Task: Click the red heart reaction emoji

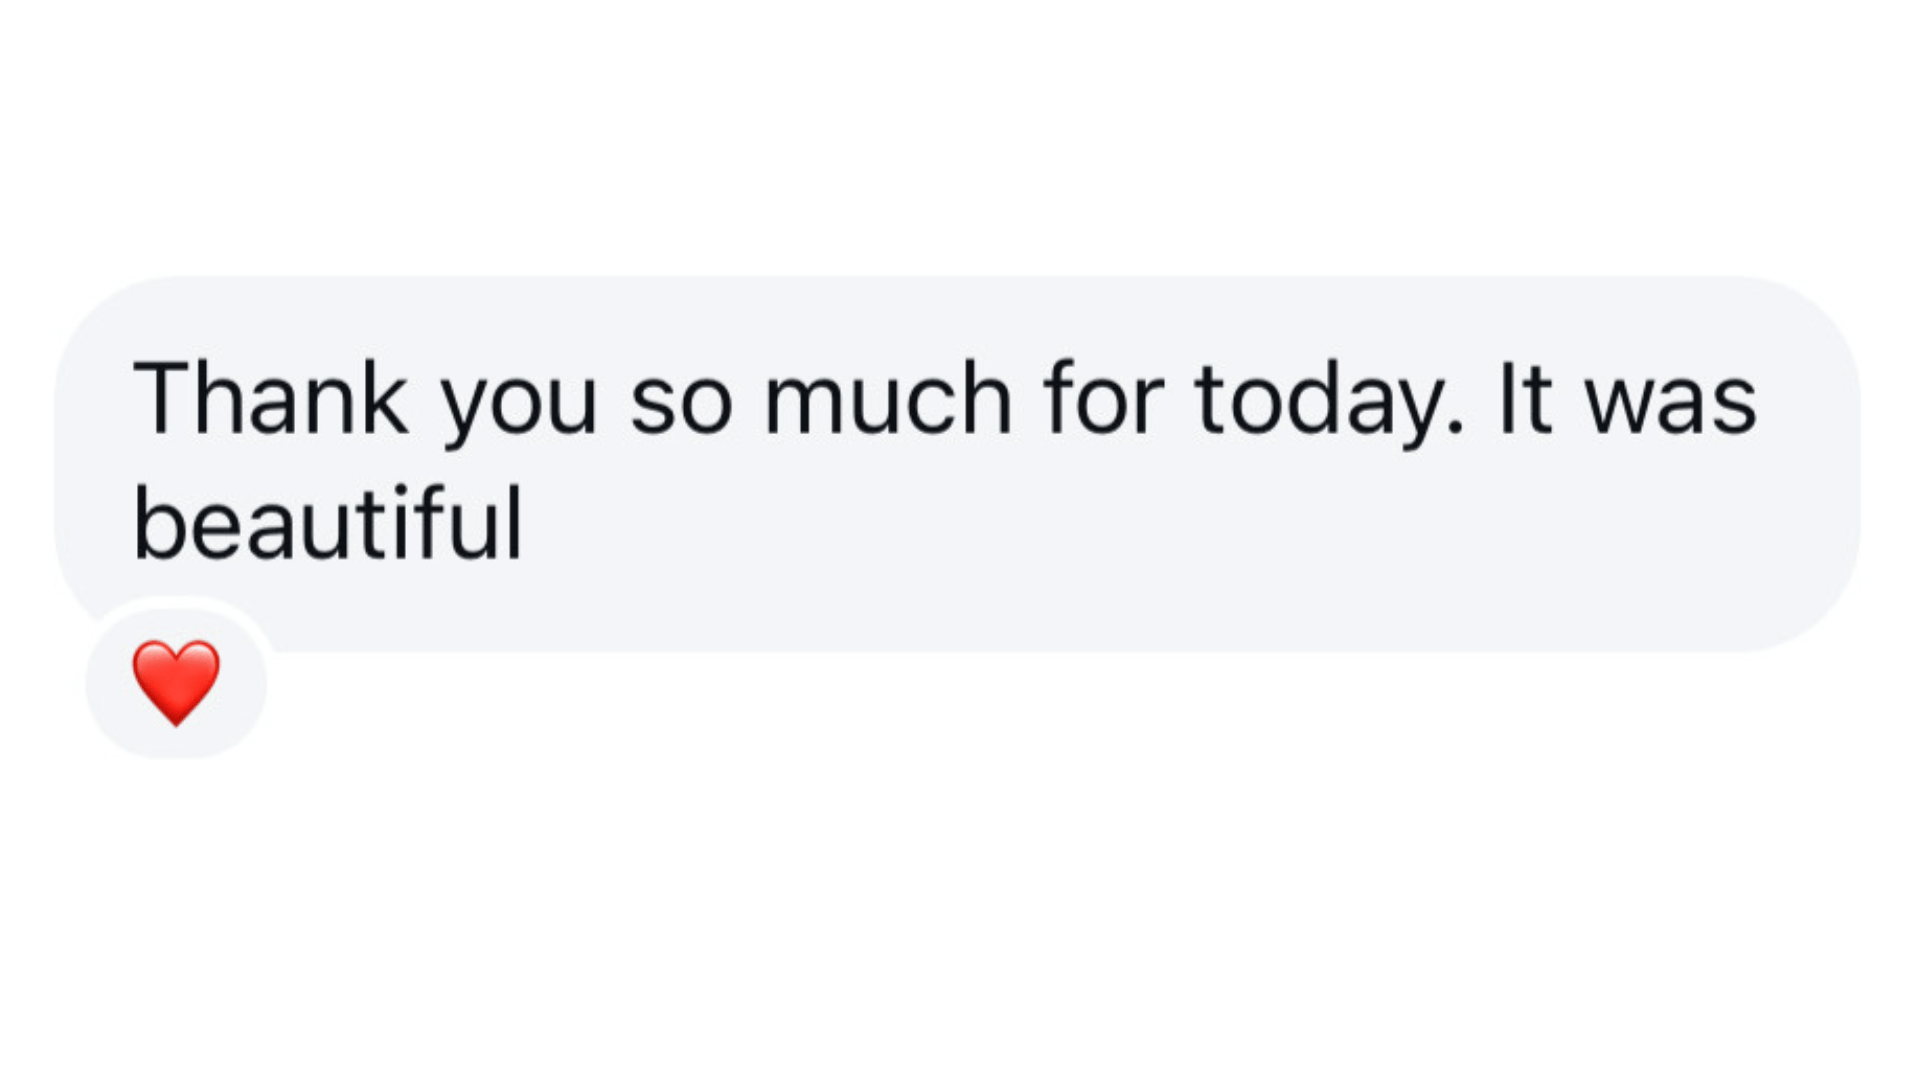Action: 176,682
